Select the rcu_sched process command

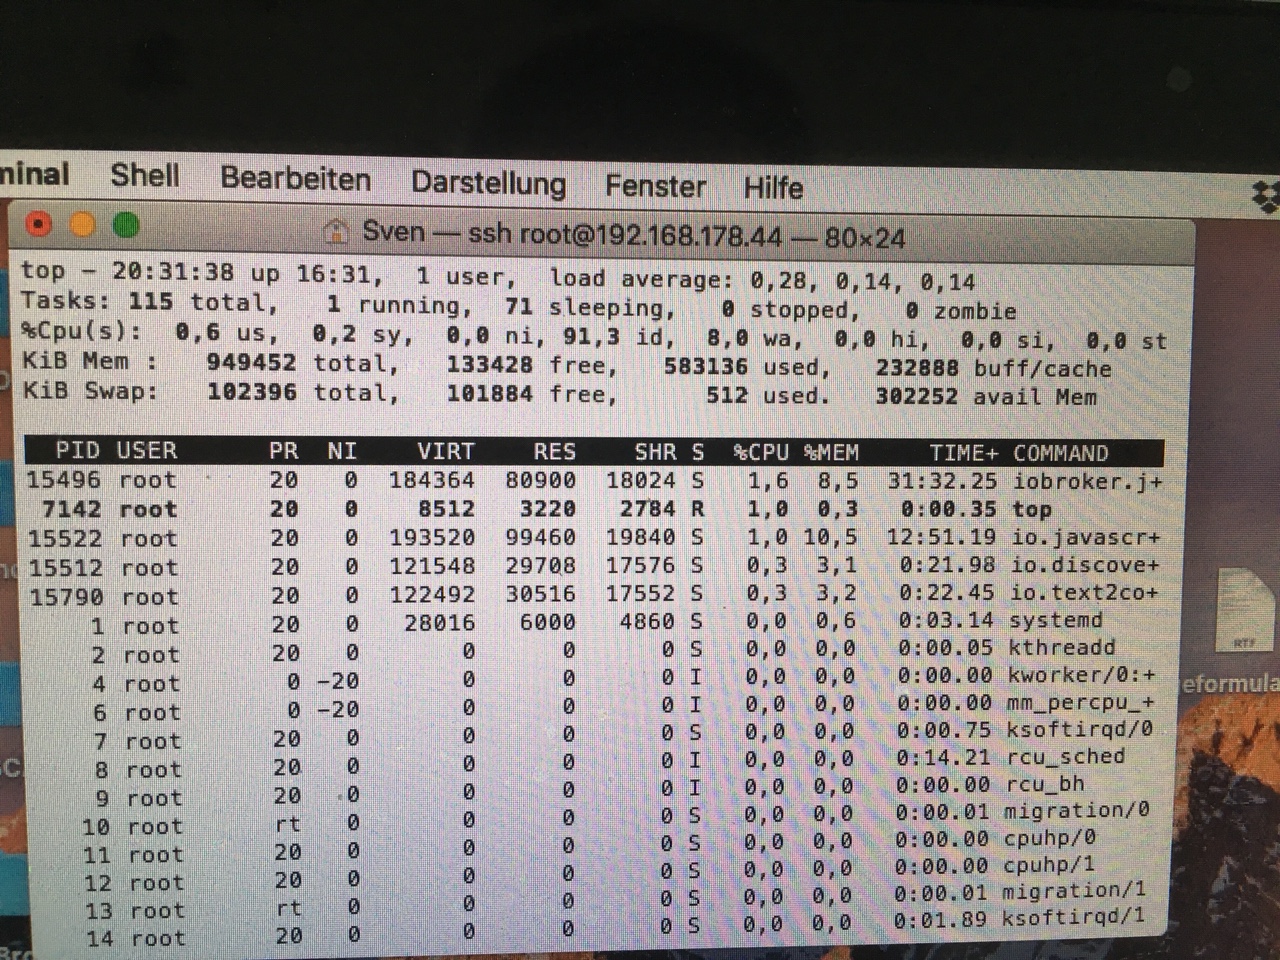click(1066, 757)
